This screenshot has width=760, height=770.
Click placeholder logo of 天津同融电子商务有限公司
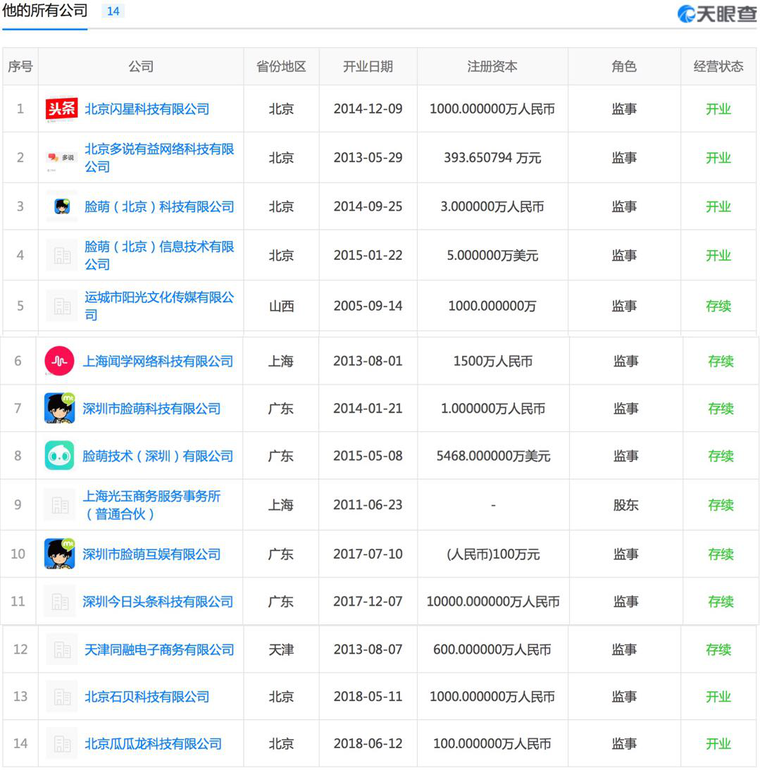point(62,649)
